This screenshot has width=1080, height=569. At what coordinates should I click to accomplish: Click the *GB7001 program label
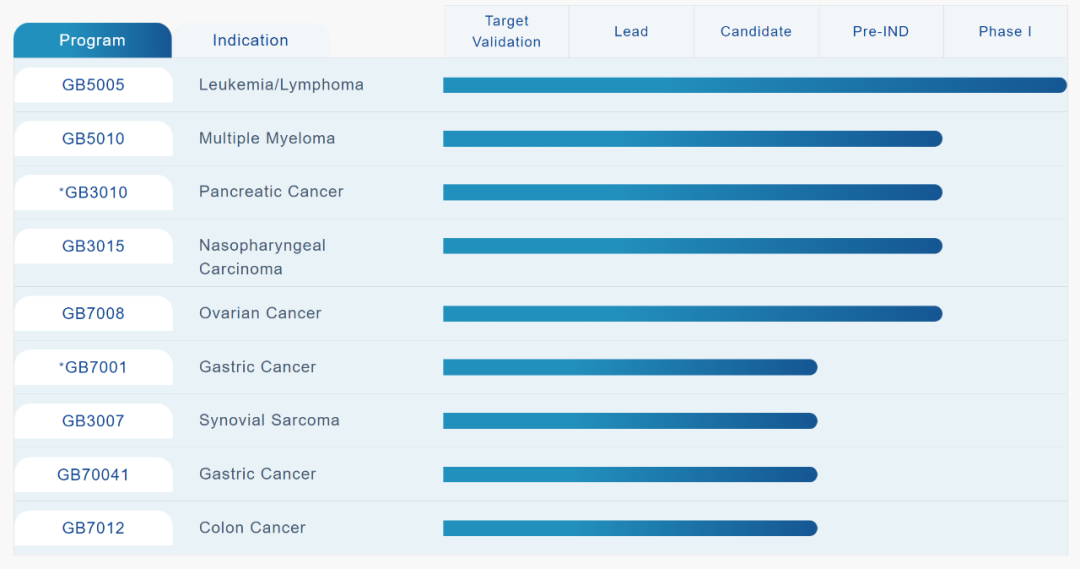[93, 367]
